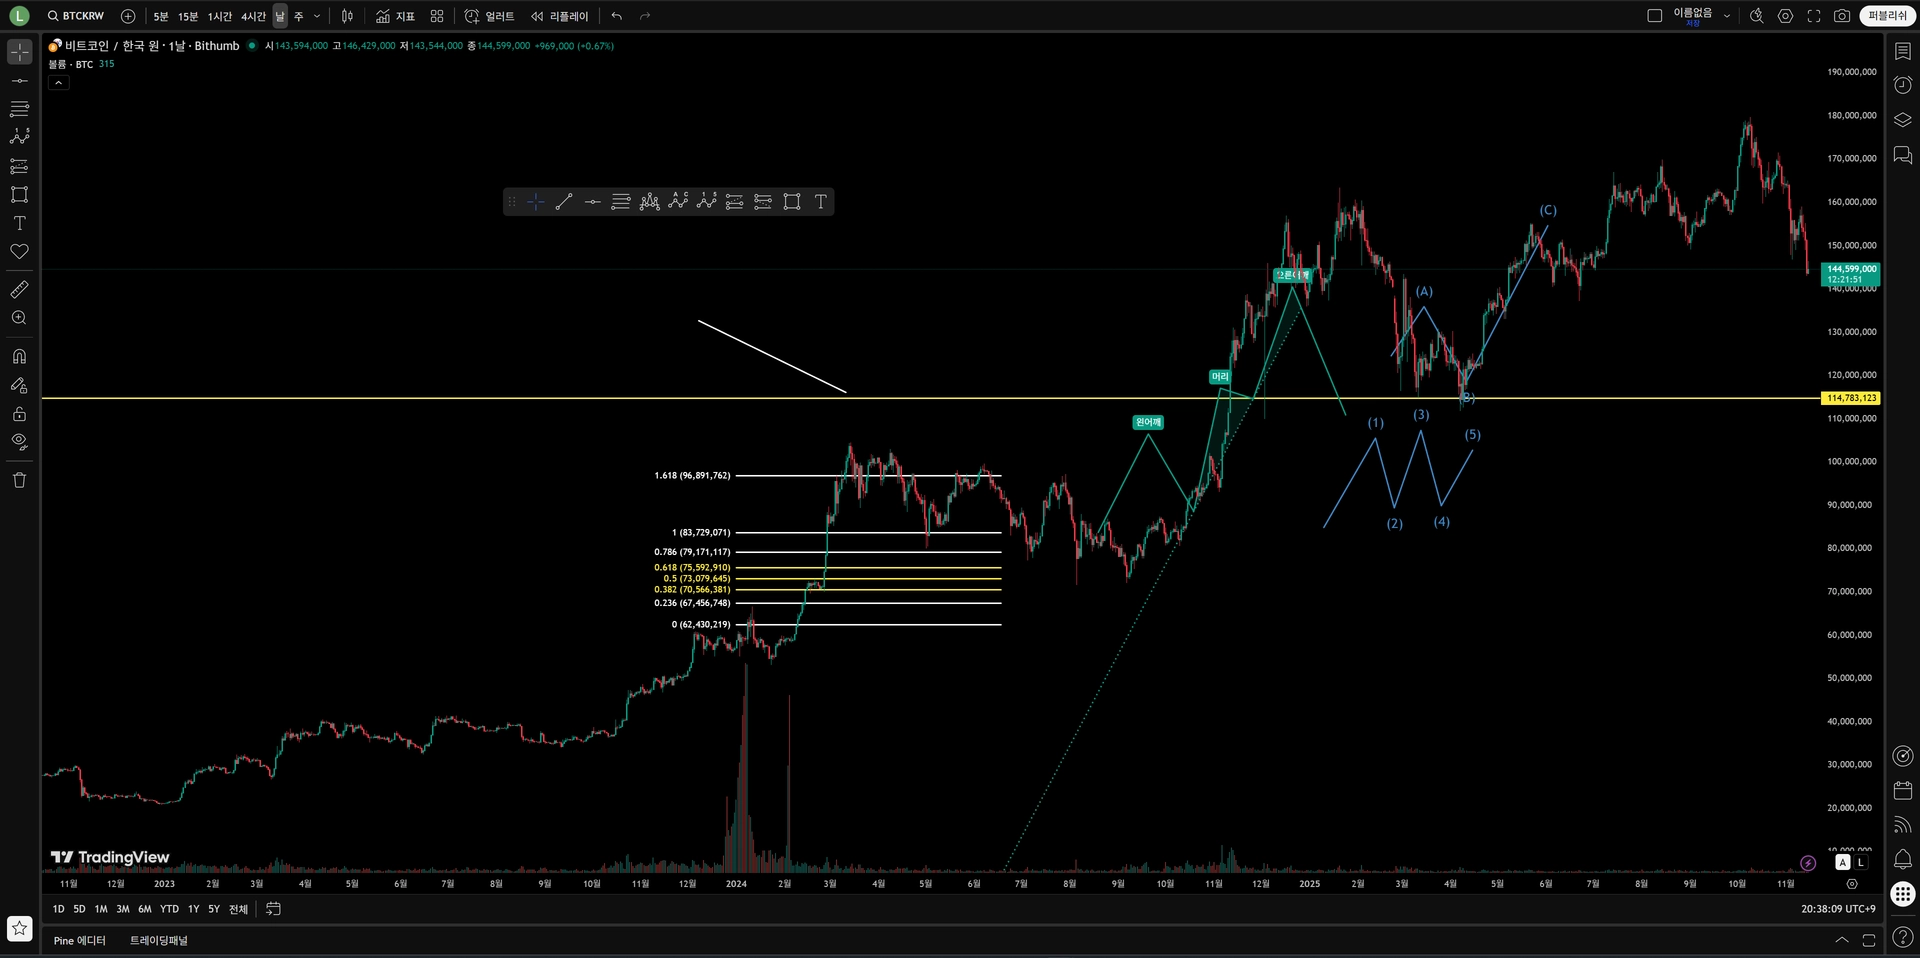The height and width of the screenshot is (958, 1920).
Task: Open the 트레이딩패널 tab
Action: tap(159, 940)
